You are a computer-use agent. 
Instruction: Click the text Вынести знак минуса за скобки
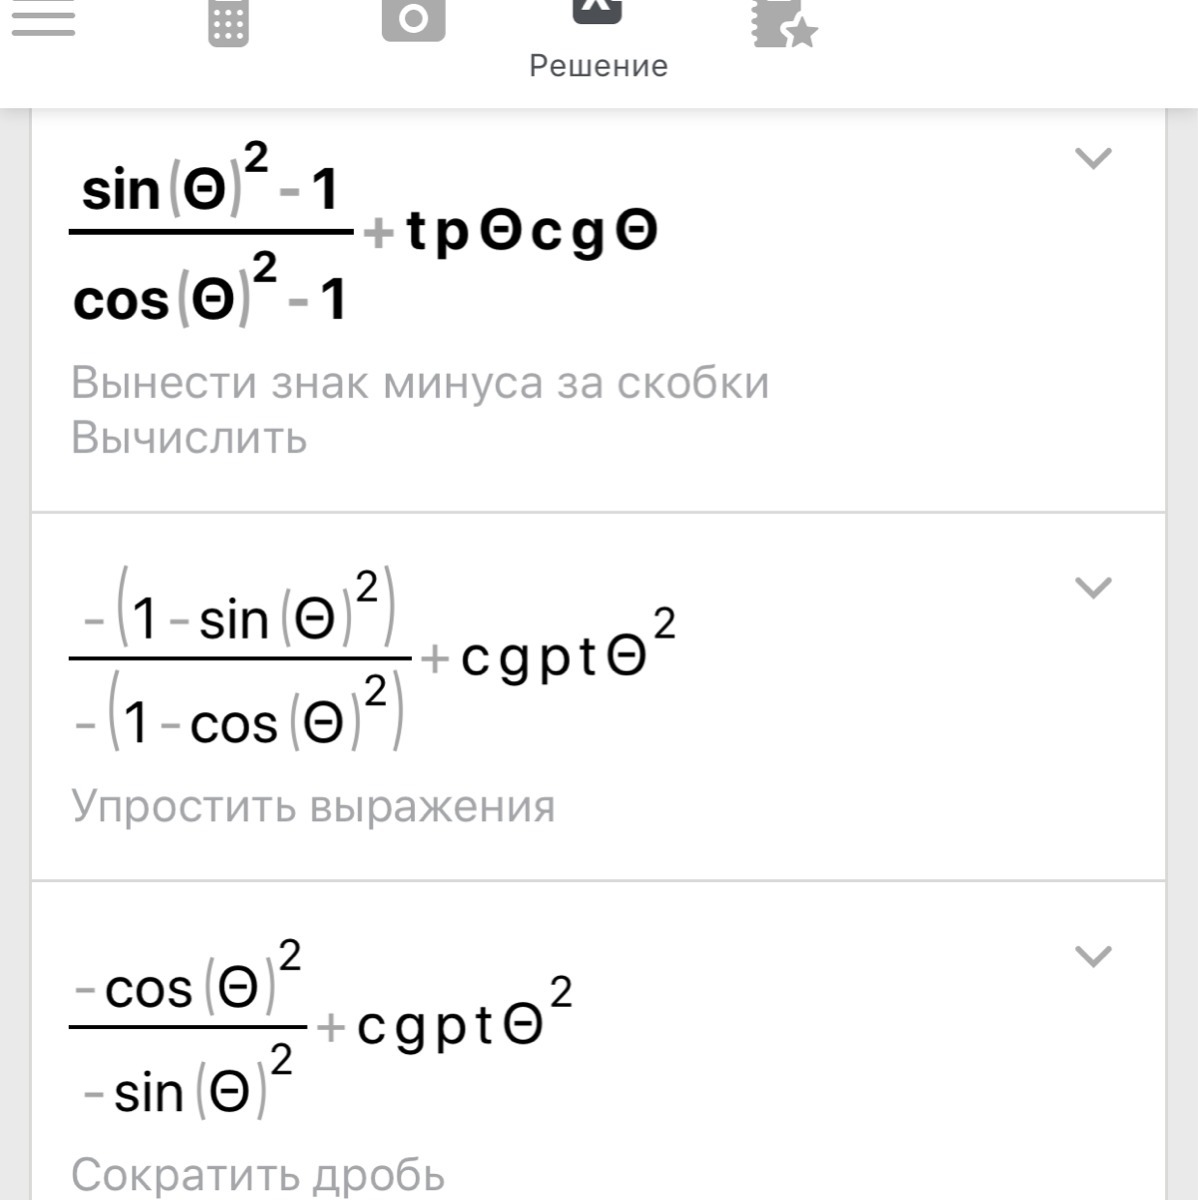(420, 383)
